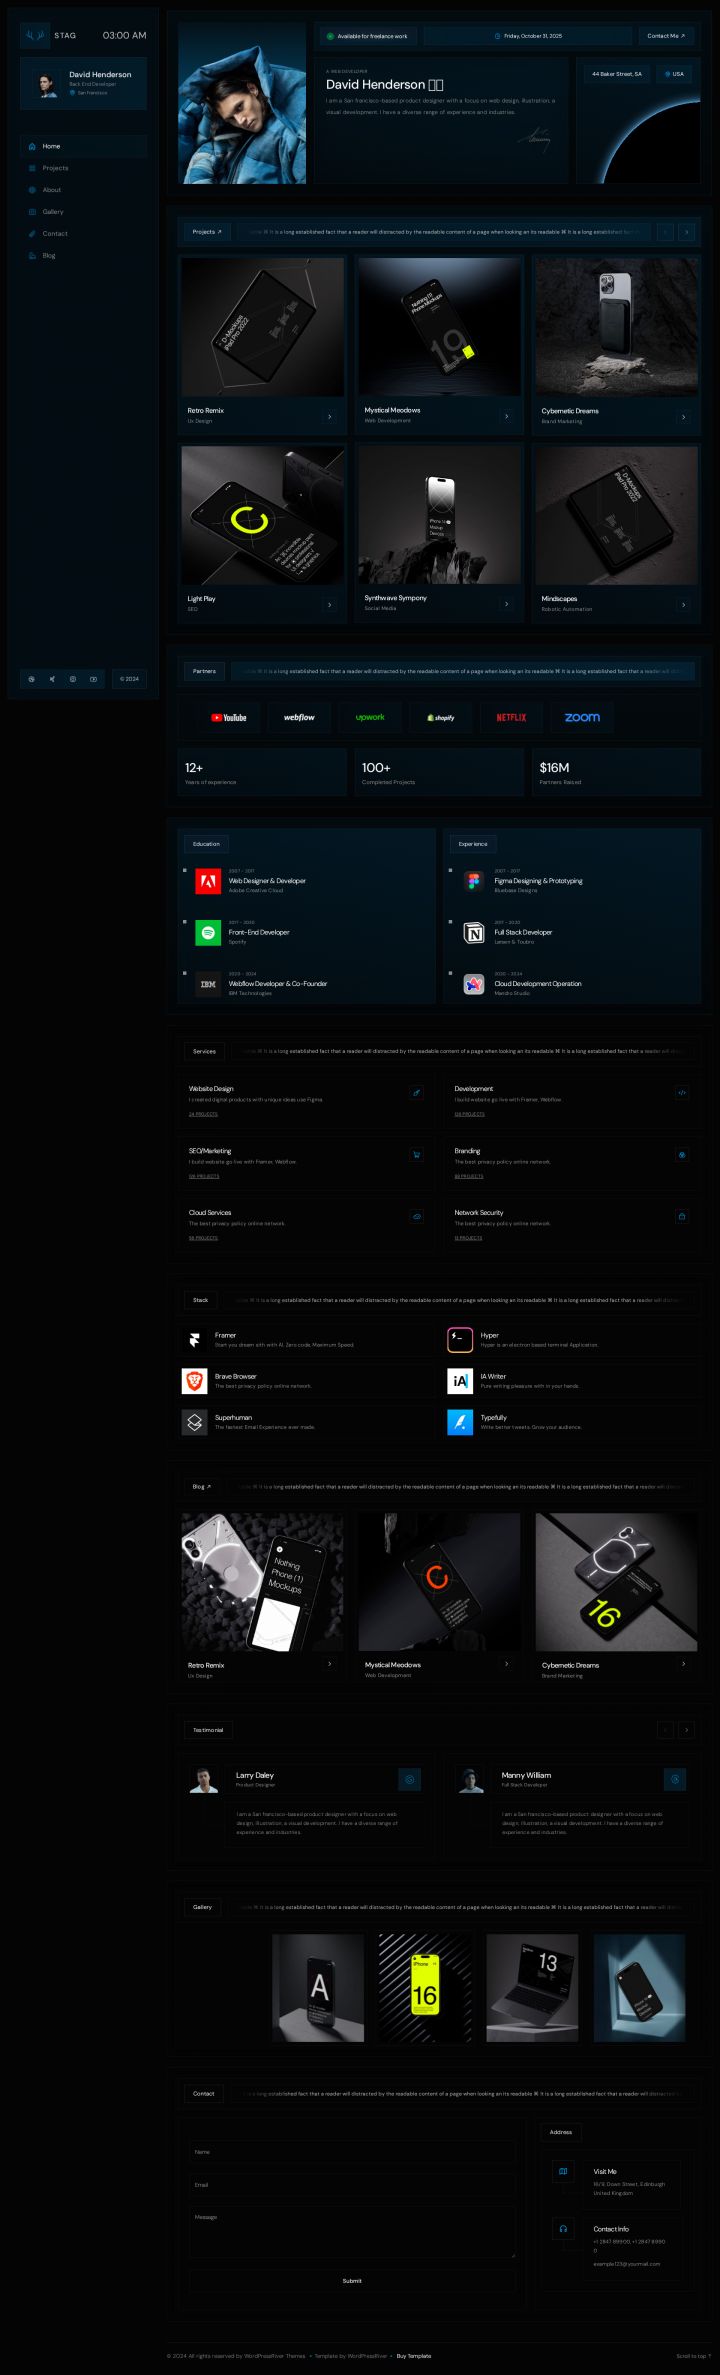The height and width of the screenshot is (2375, 720).
Task: Go to next slide in the Projects carousel
Action: coord(686,232)
